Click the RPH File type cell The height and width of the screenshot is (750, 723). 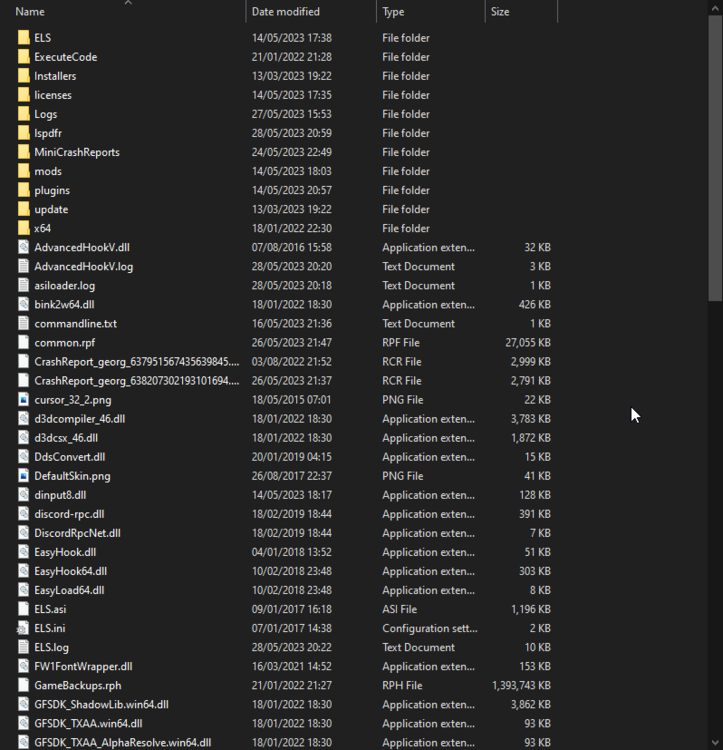point(402,685)
